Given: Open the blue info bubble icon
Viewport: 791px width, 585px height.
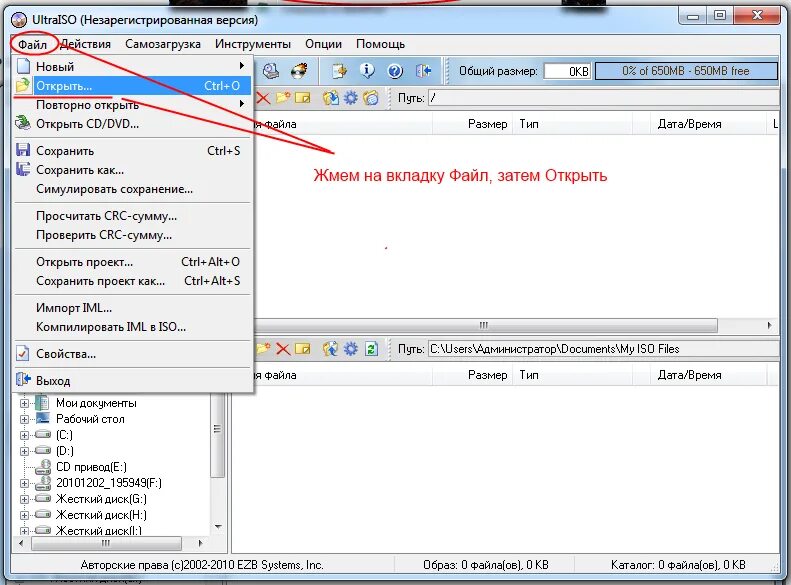Looking at the screenshot, I should pyautogui.click(x=367, y=71).
